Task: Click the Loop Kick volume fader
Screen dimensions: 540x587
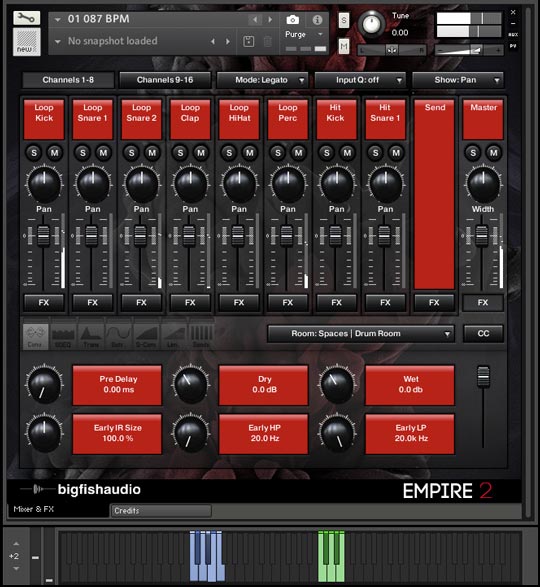Action: [x=43, y=236]
